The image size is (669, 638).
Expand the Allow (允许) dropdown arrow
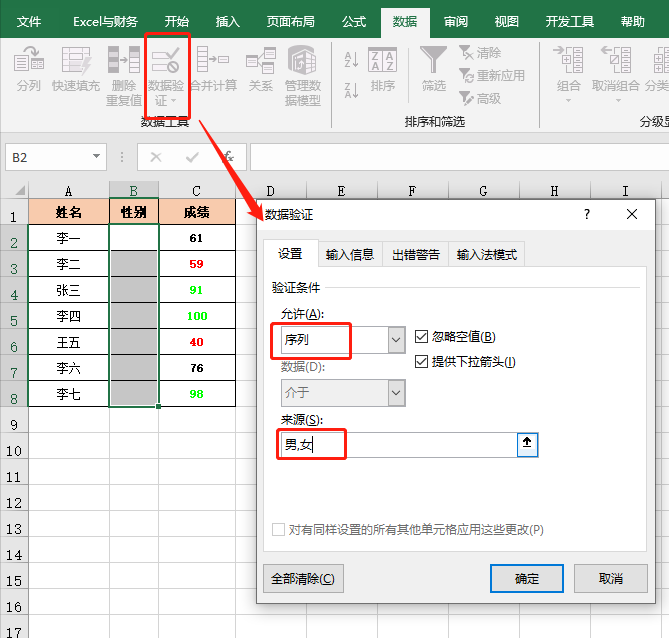(396, 340)
